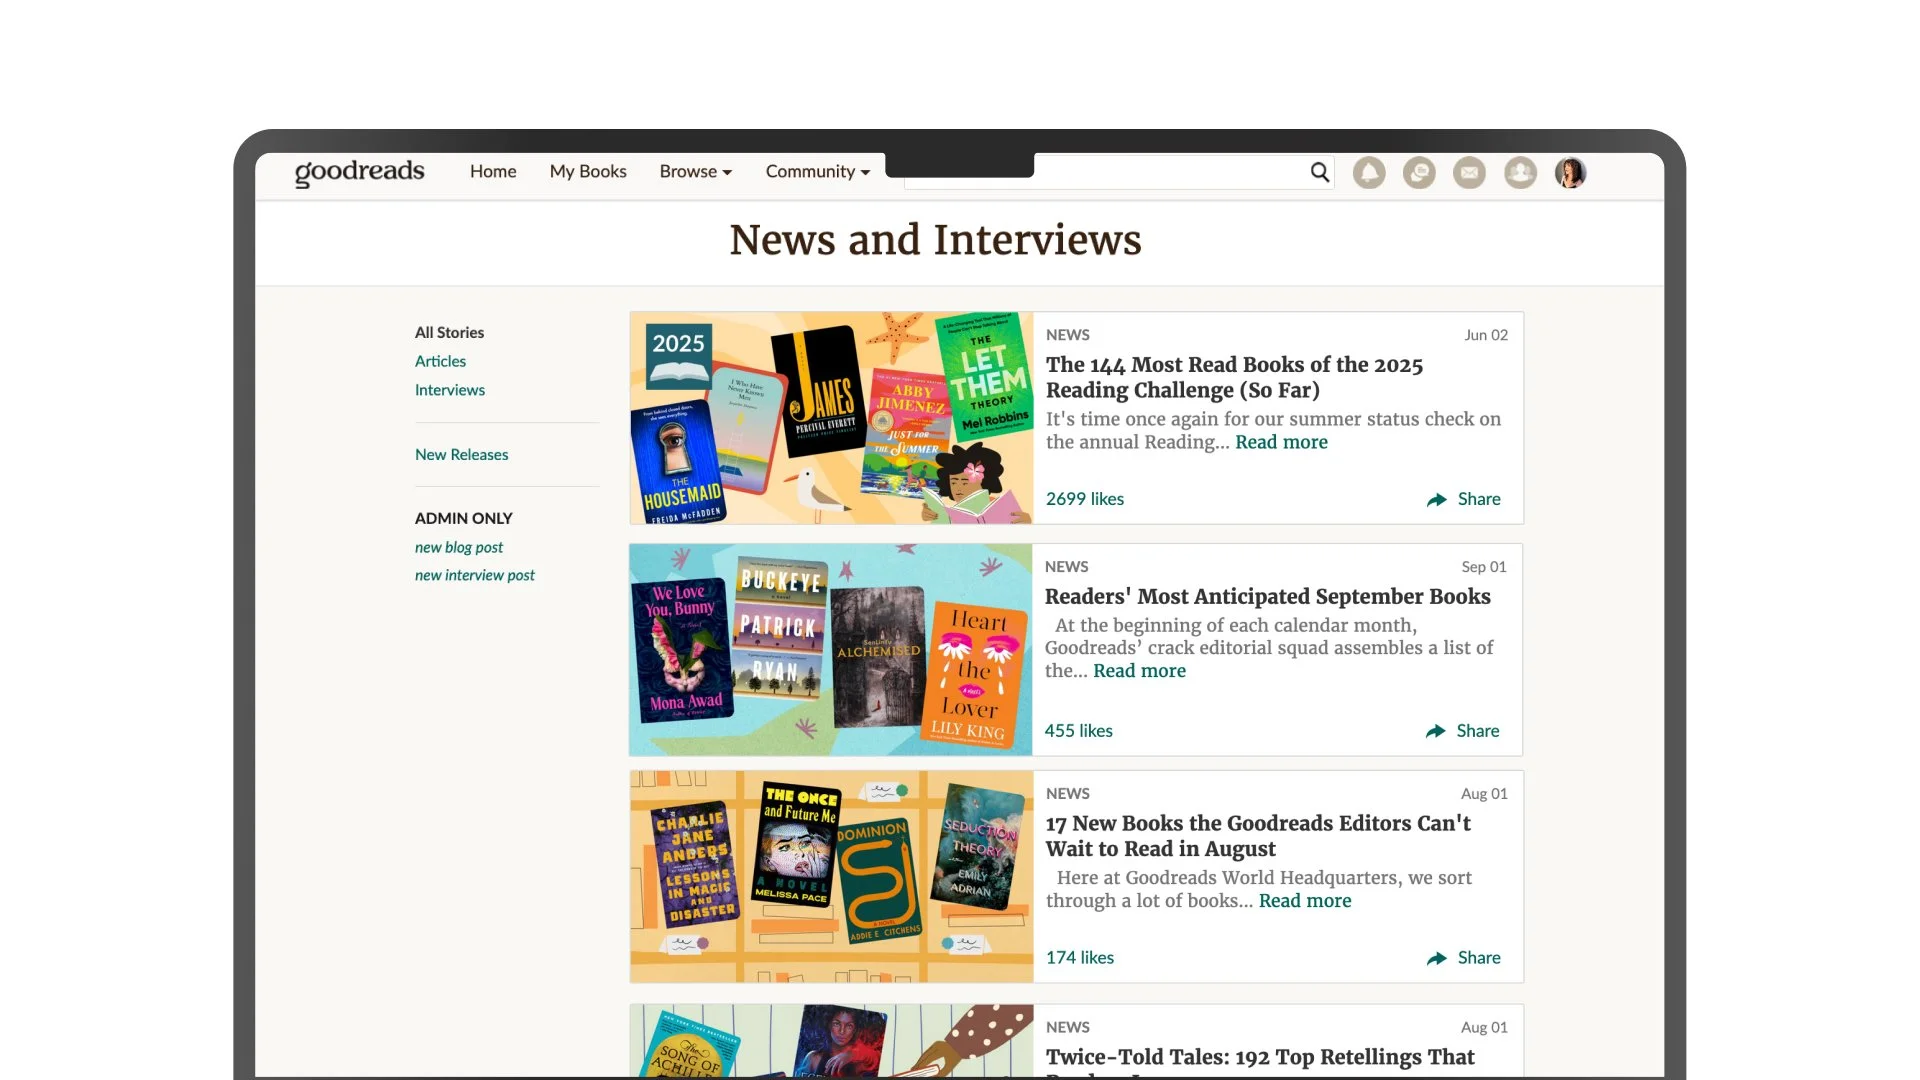Share the September Books article

click(1463, 731)
